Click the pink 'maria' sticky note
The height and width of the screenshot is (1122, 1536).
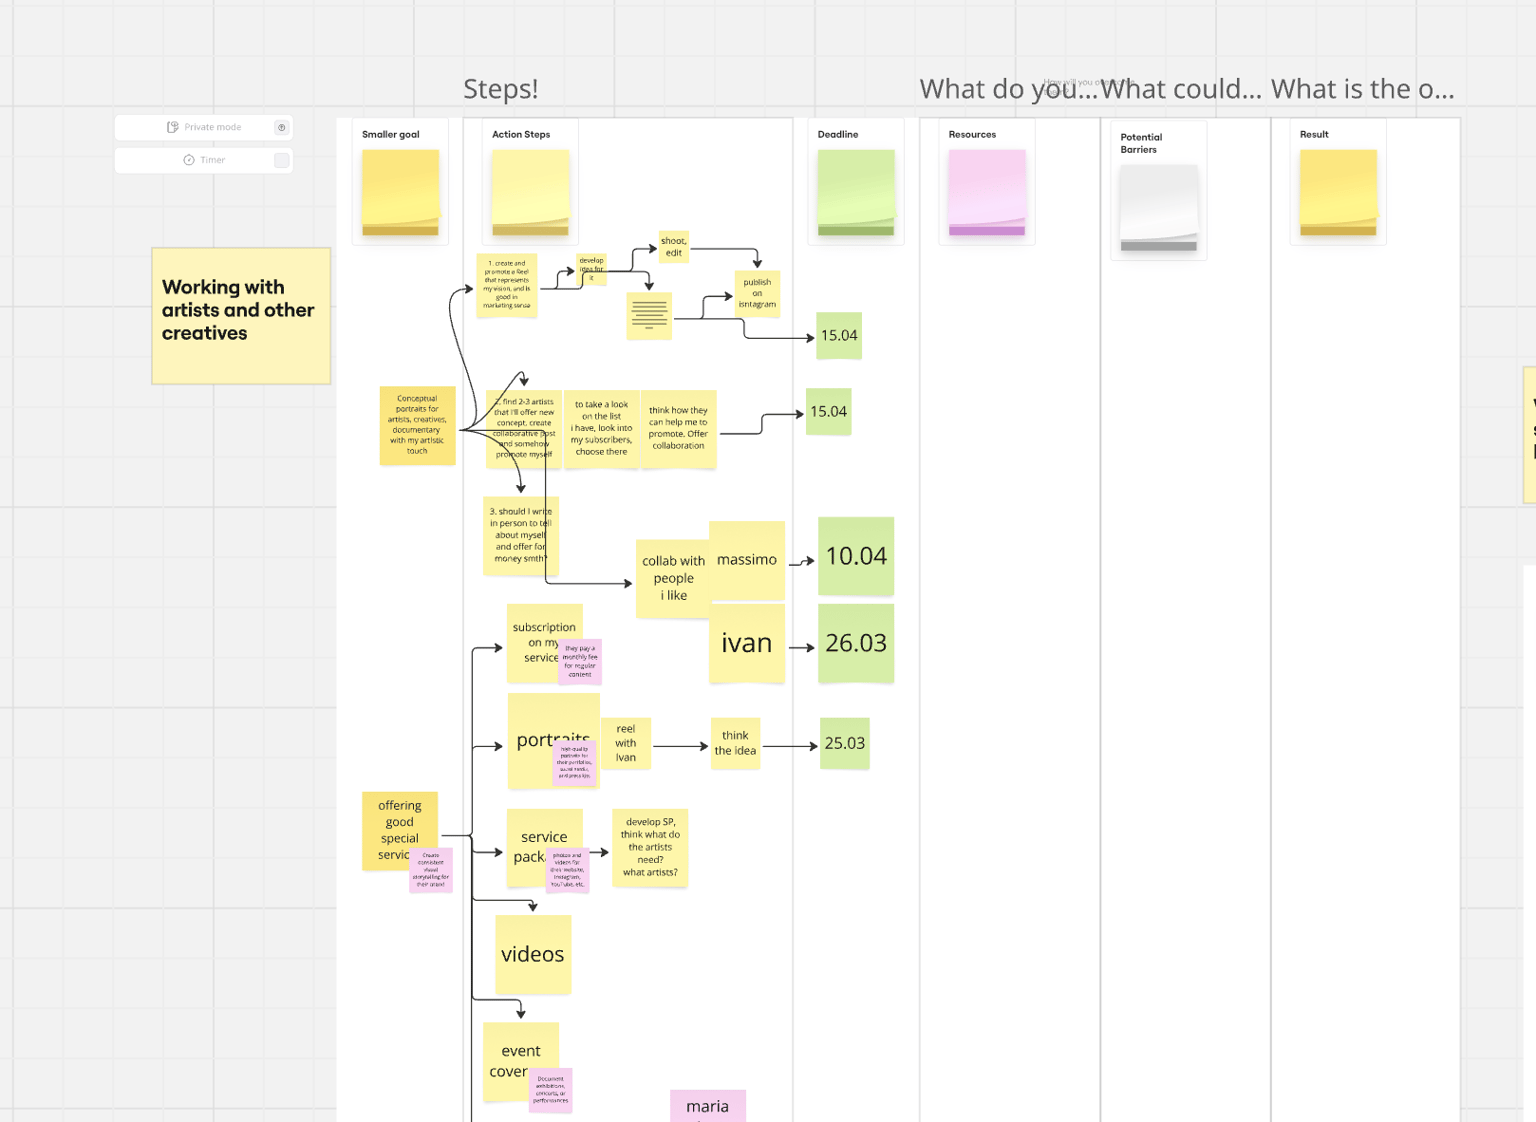click(708, 1106)
